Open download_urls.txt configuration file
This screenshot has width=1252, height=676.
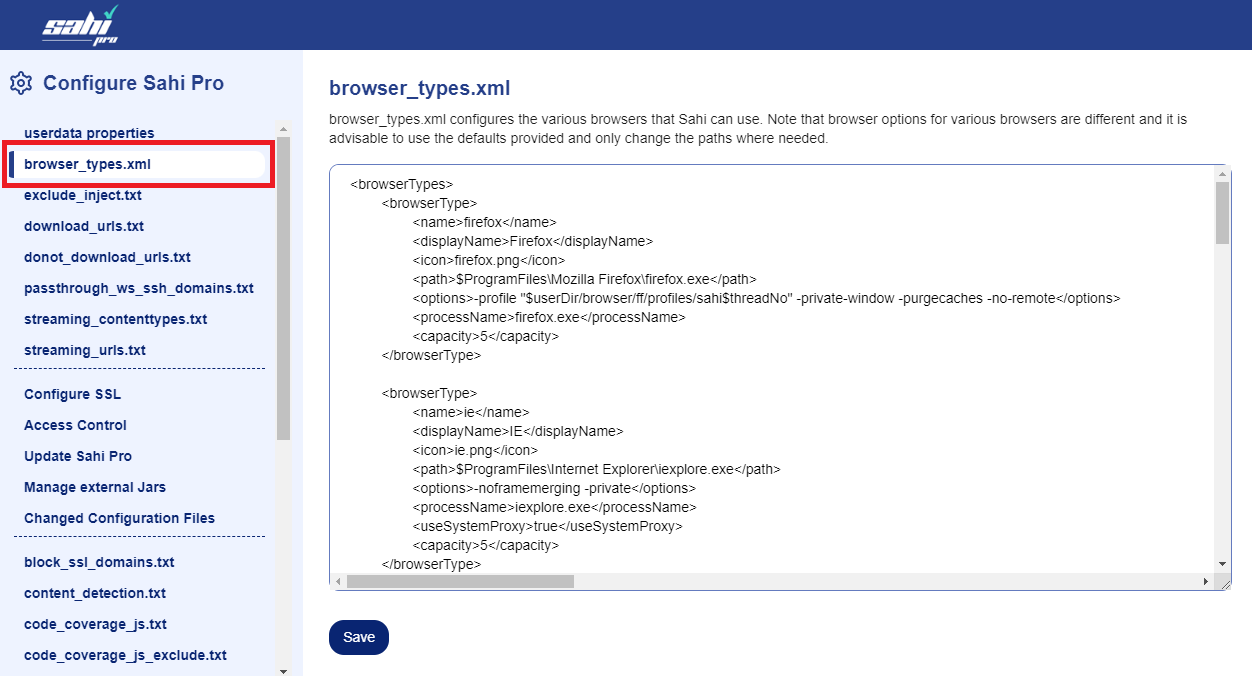point(84,226)
